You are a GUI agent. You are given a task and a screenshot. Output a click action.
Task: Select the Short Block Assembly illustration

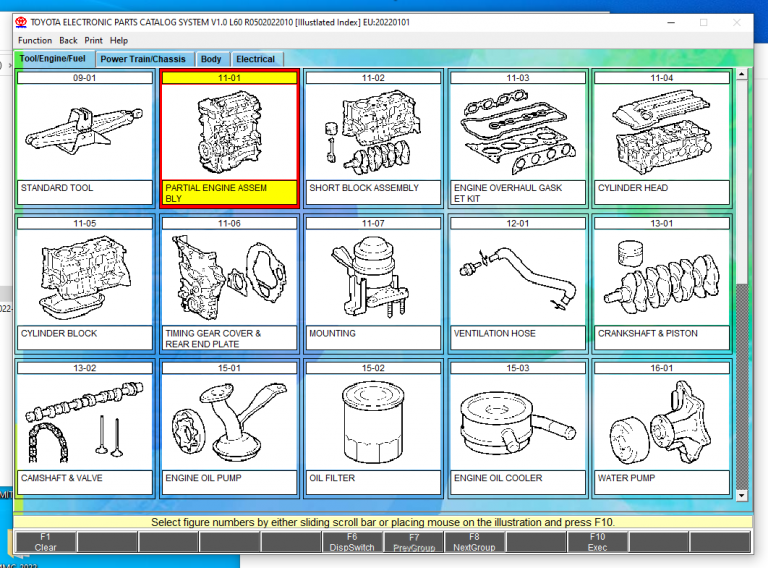pos(373,132)
